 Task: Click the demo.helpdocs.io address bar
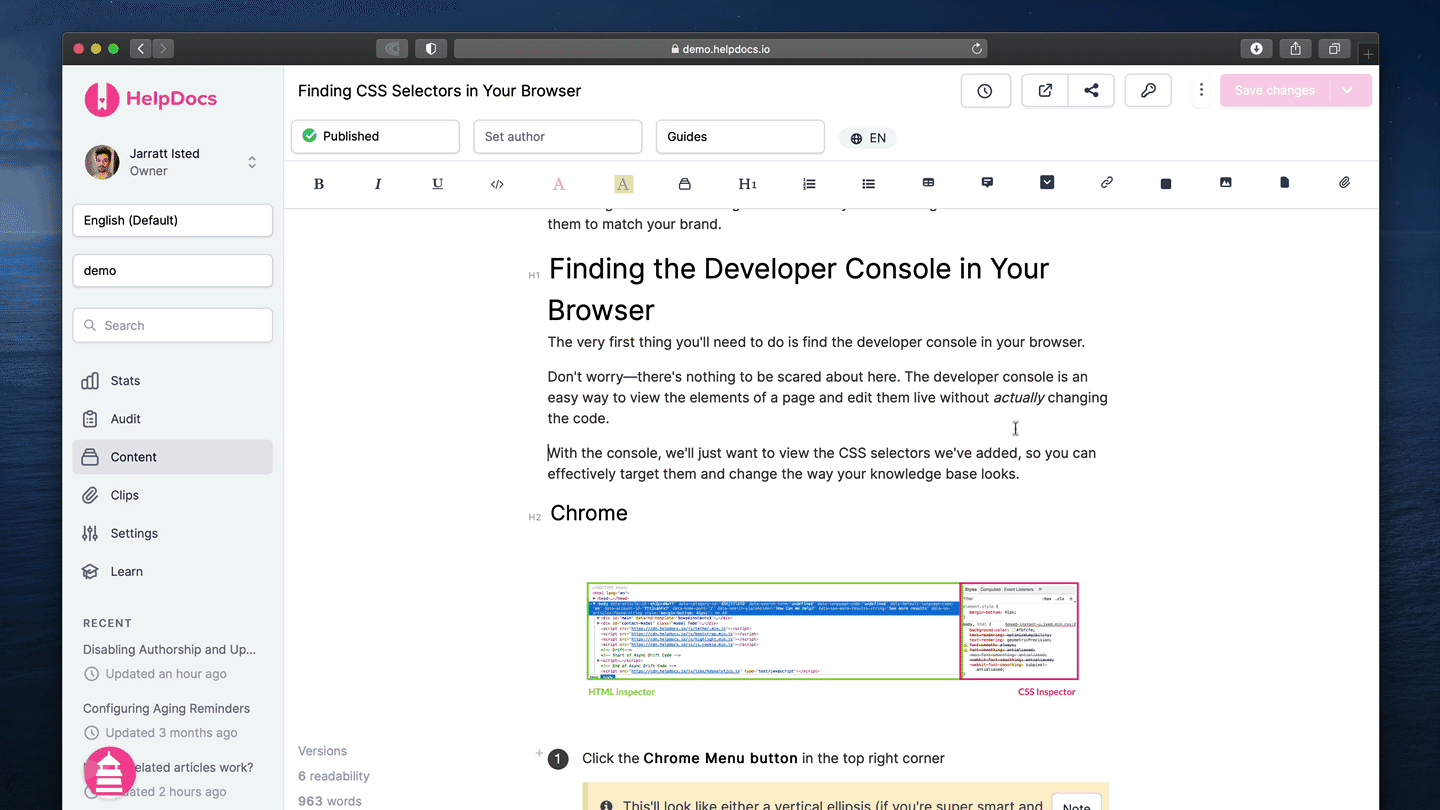coord(721,48)
